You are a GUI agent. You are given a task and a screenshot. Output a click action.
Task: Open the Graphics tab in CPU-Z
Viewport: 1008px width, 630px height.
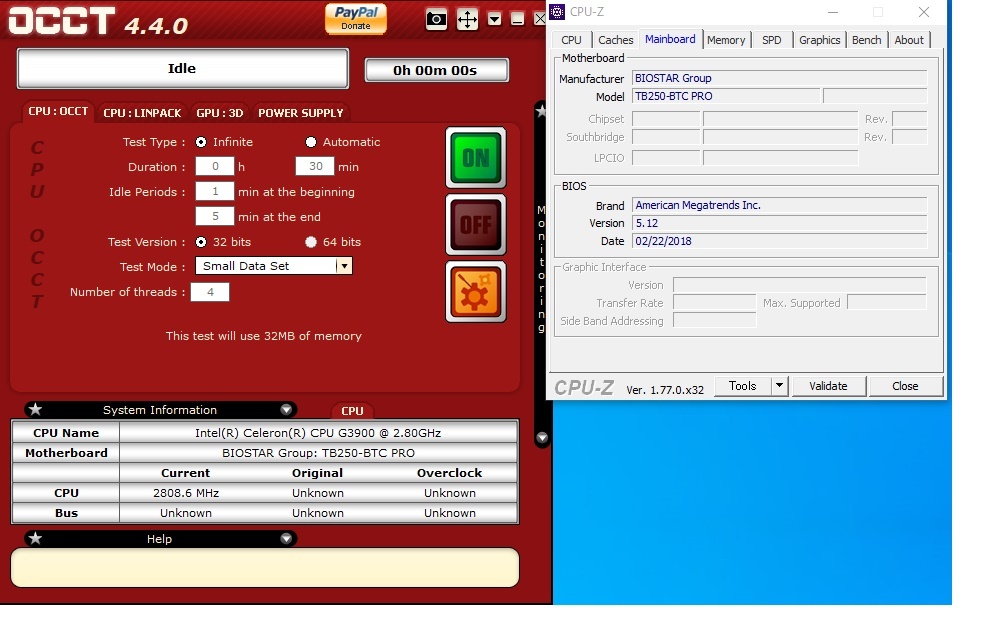[x=820, y=40]
